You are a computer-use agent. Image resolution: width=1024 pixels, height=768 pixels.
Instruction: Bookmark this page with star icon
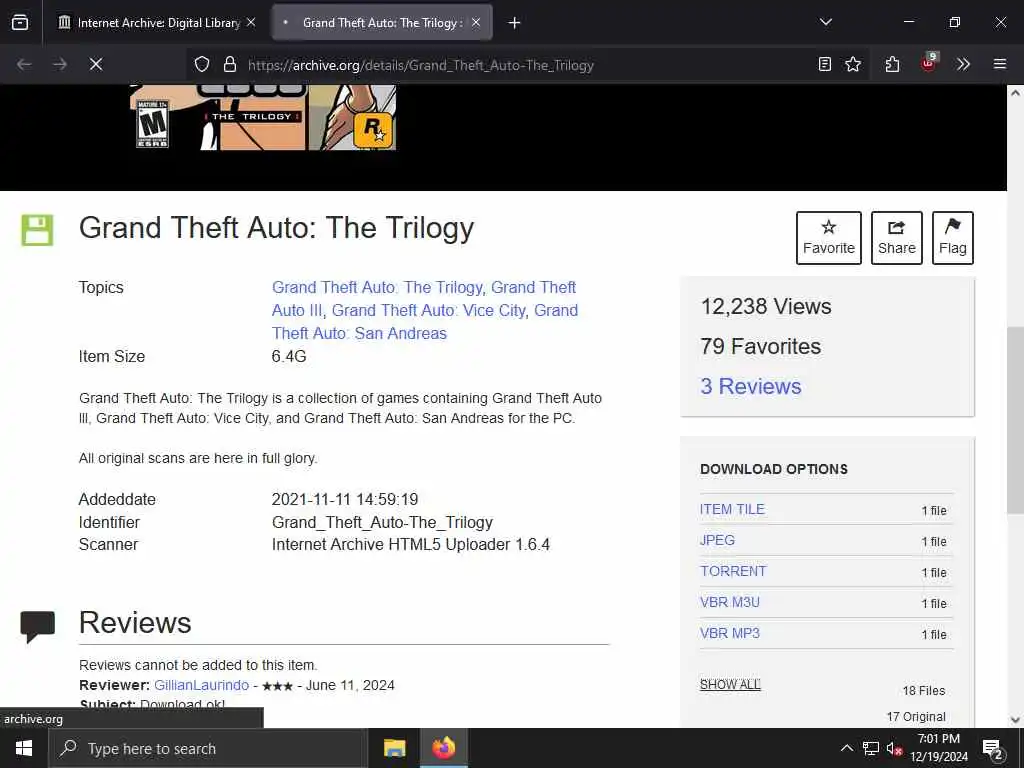pos(853,64)
